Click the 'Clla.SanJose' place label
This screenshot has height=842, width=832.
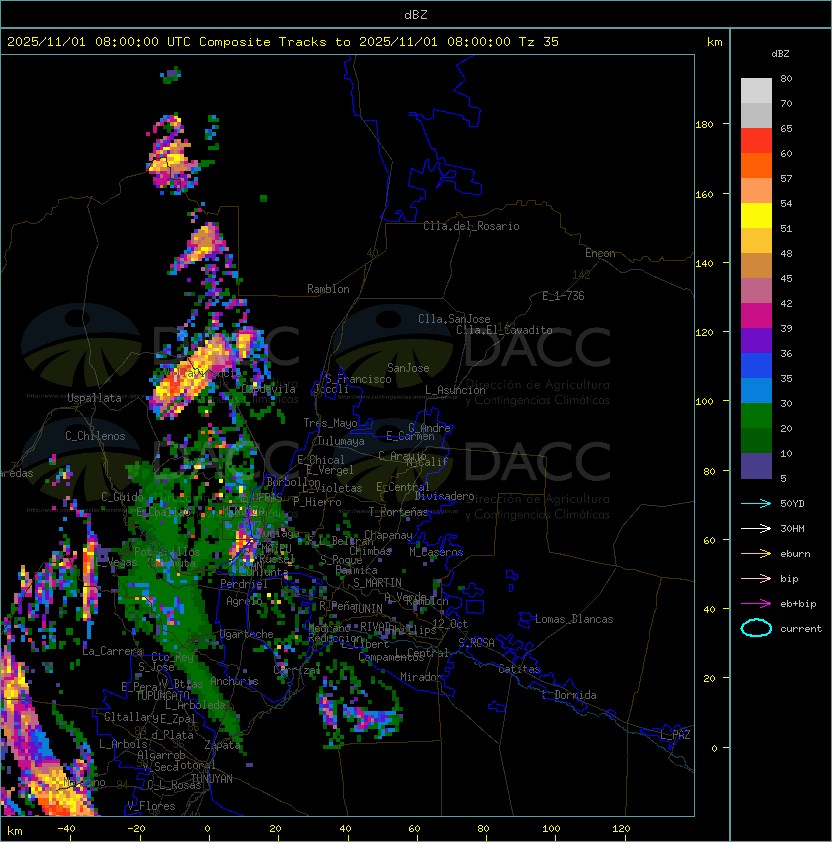pyautogui.click(x=454, y=319)
